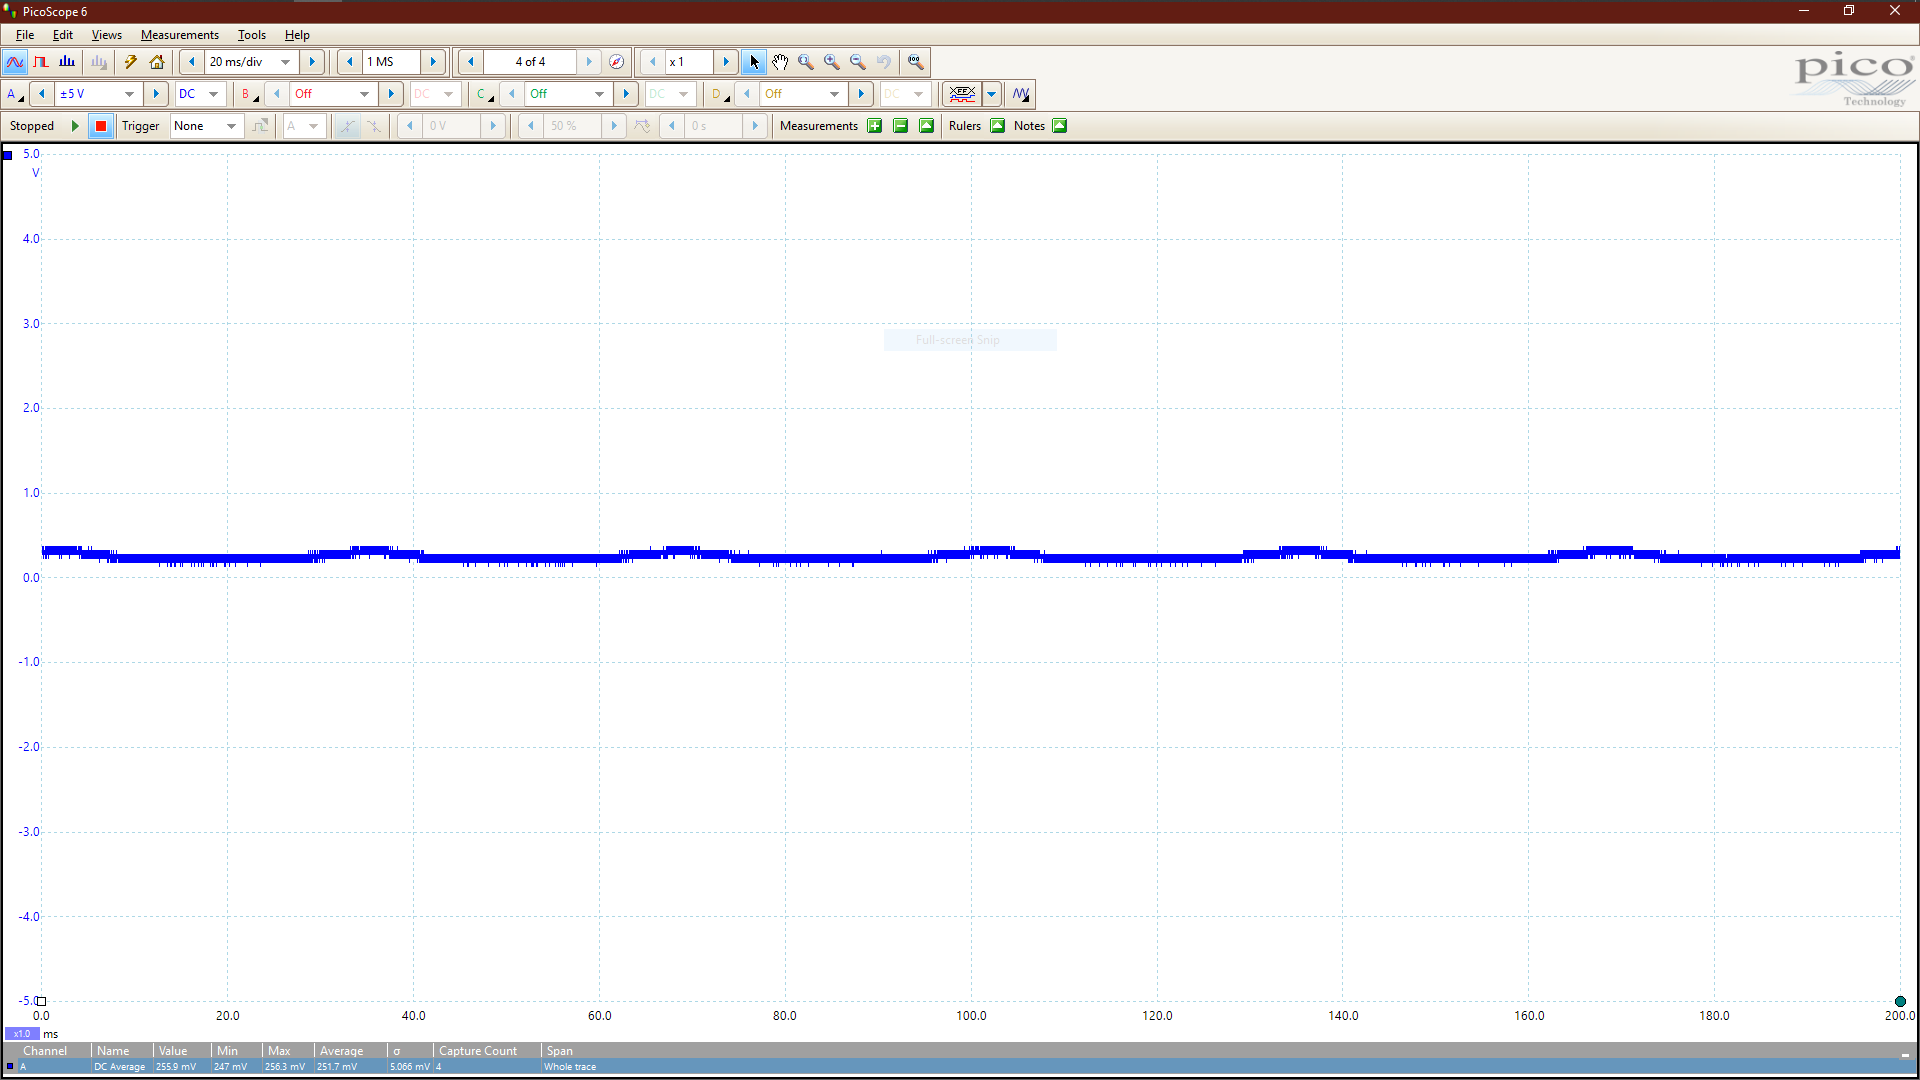Open channel A ±5 V range dropdown
This screenshot has height=1080, width=1920.
click(x=129, y=94)
